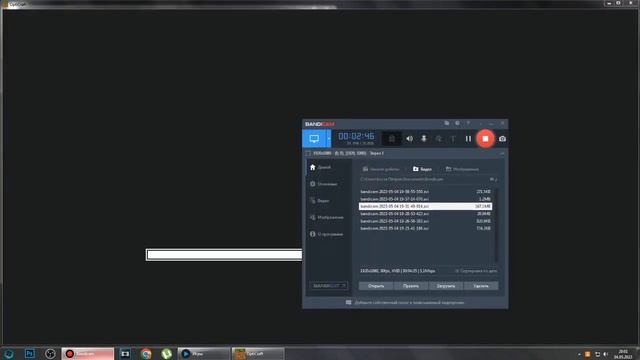Screen dimensions: 640x360
Task: Open the taskbar clock and date
Action: (623, 354)
